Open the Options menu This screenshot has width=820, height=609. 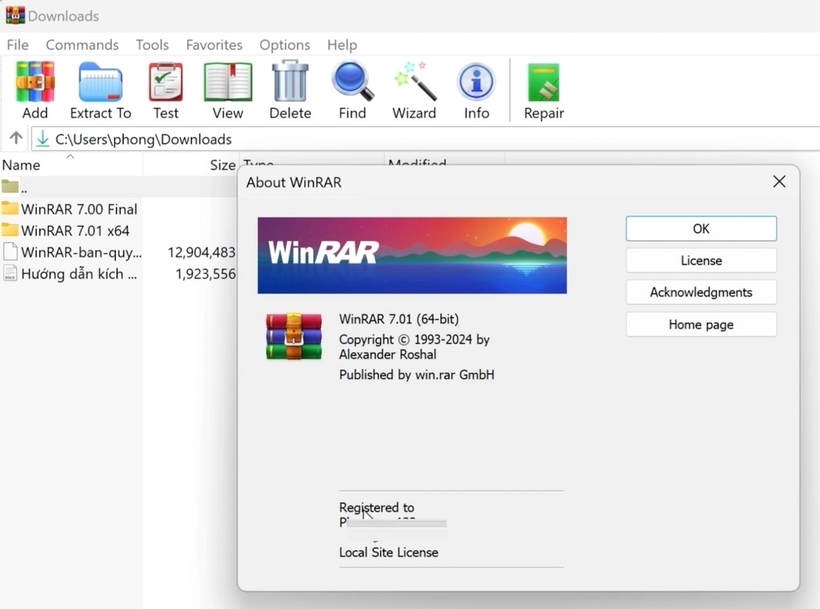(x=284, y=45)
